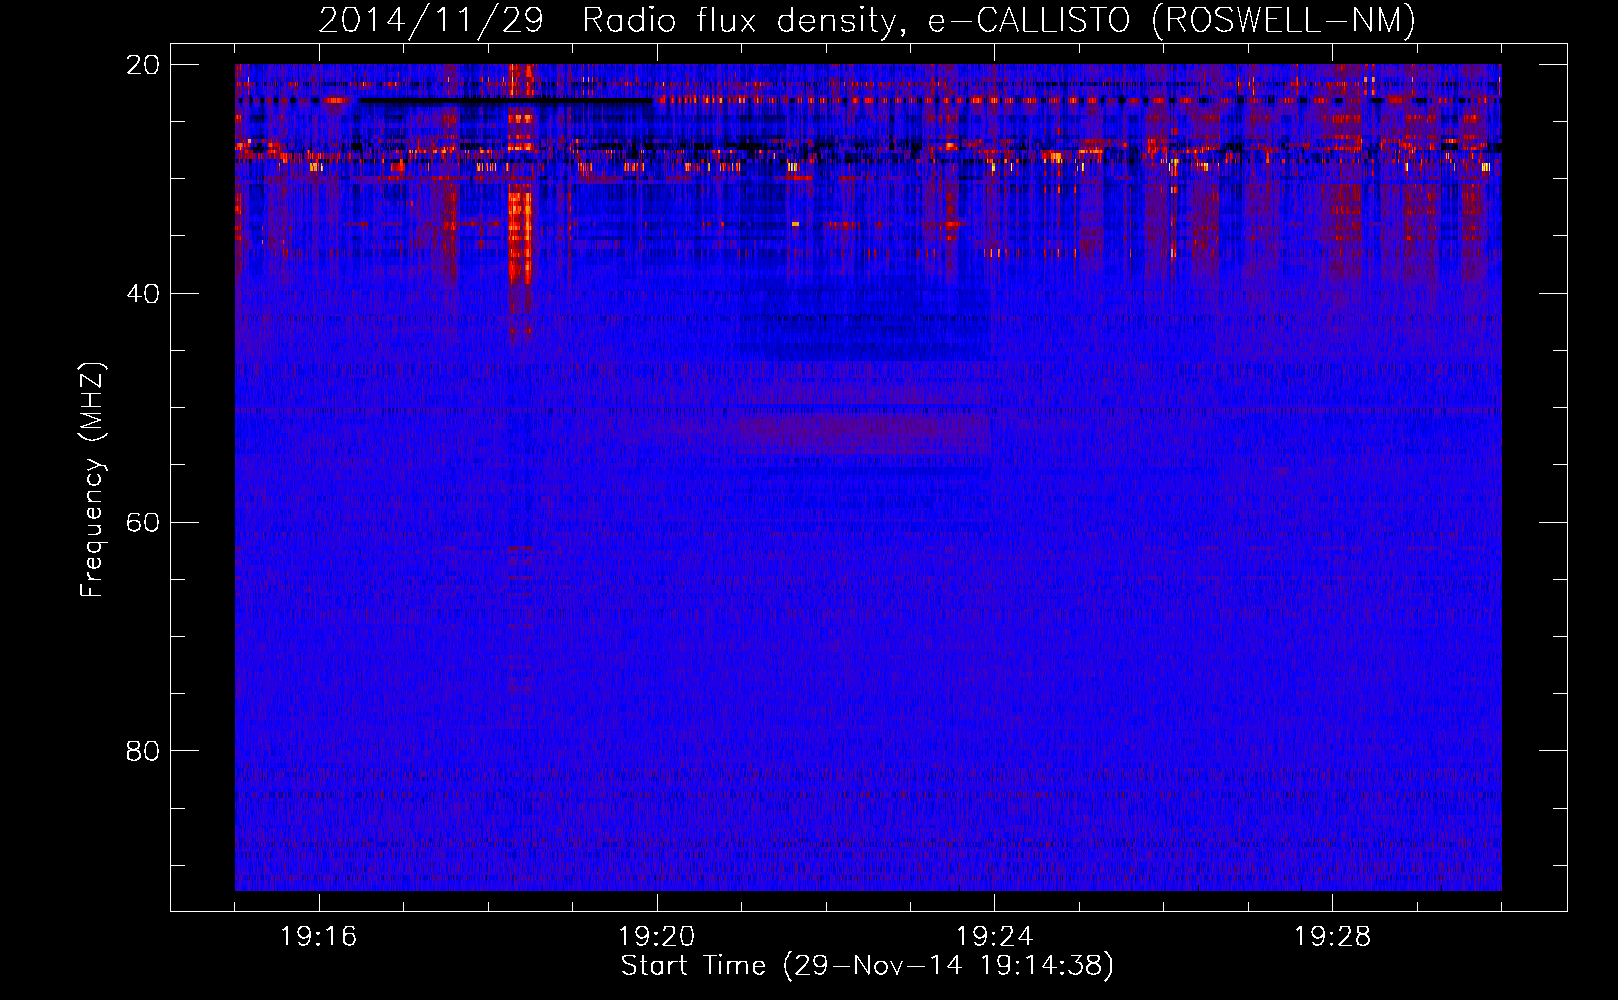Click the '80' frequency tick label
The height and width of the screenshot is (1000, 1618).
143,751
